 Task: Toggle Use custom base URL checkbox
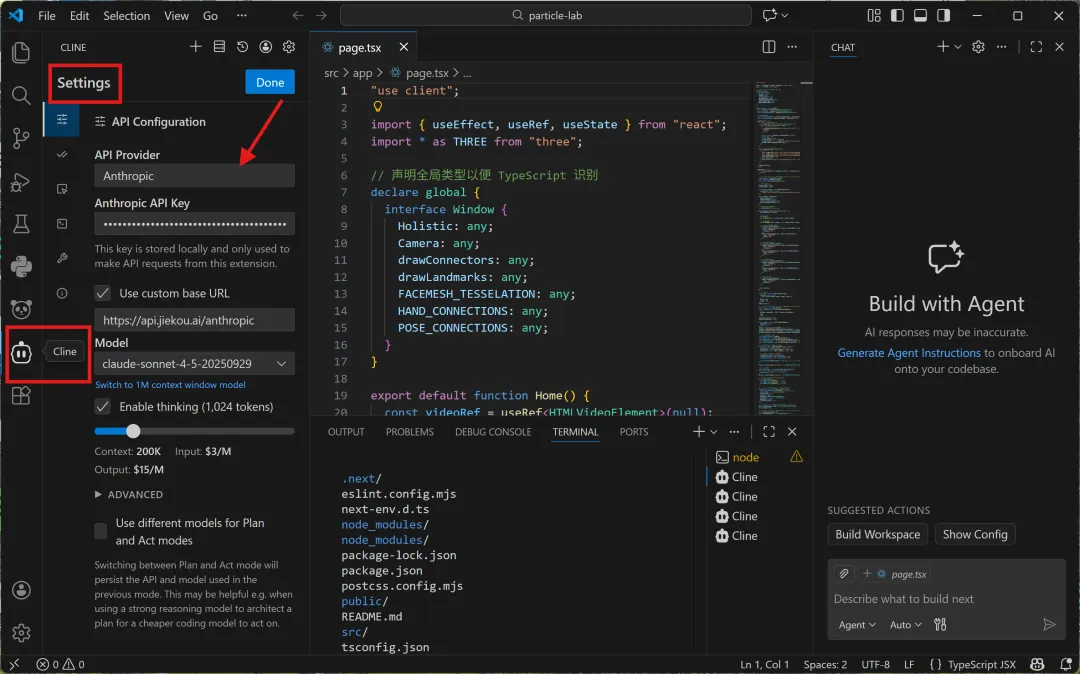click(103, 293)
